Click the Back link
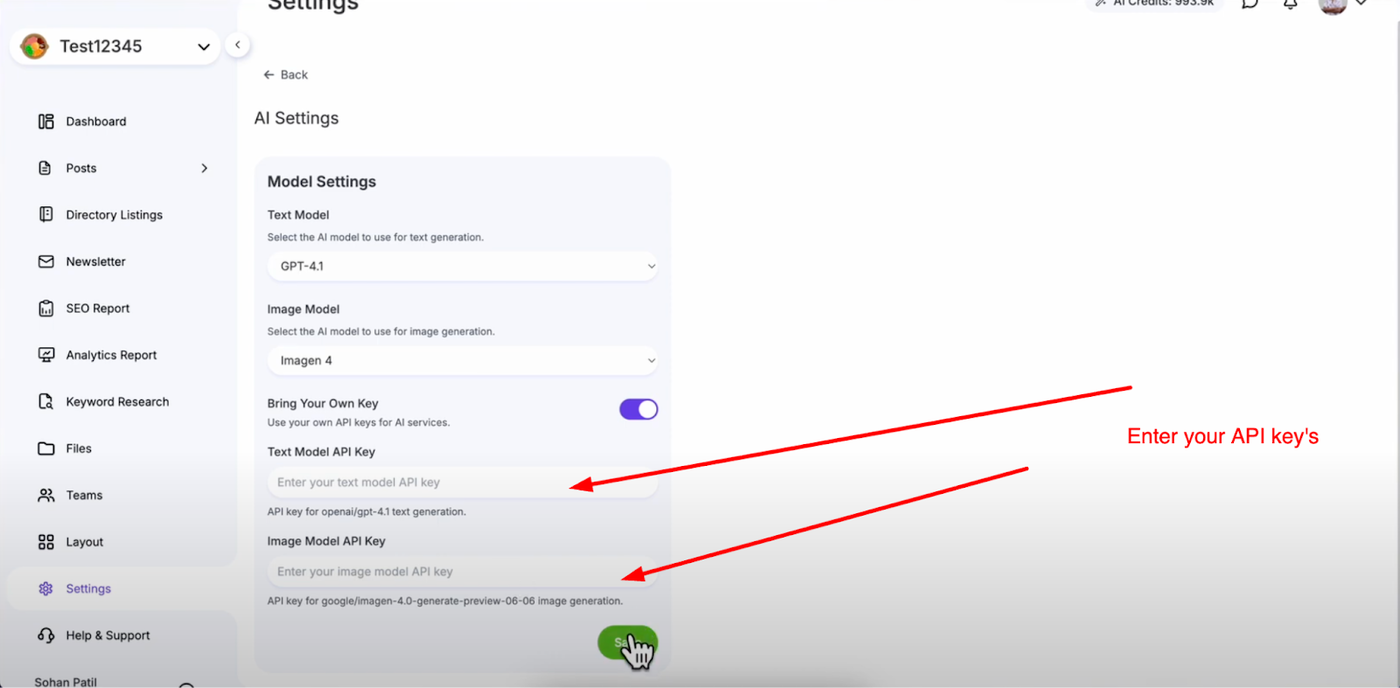 285,75
